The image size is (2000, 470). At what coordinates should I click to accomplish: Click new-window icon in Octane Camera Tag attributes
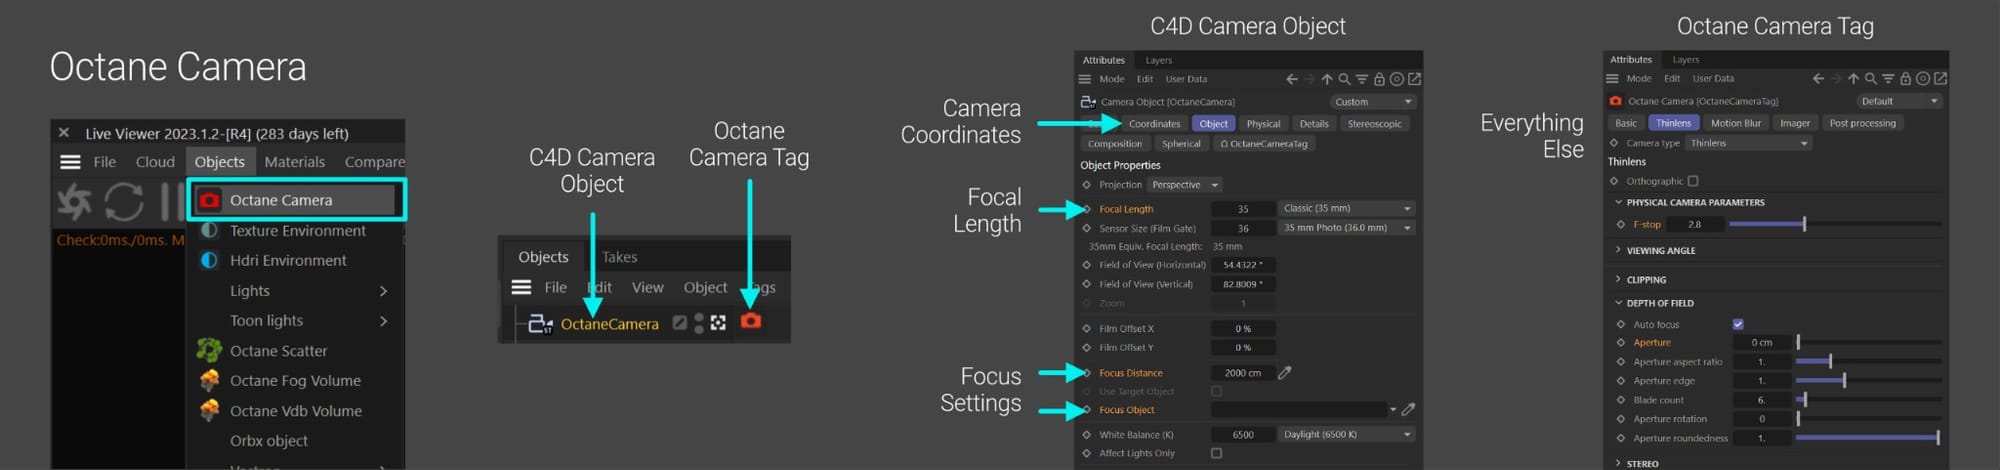pyautogui.click(x=1940, y=78)
